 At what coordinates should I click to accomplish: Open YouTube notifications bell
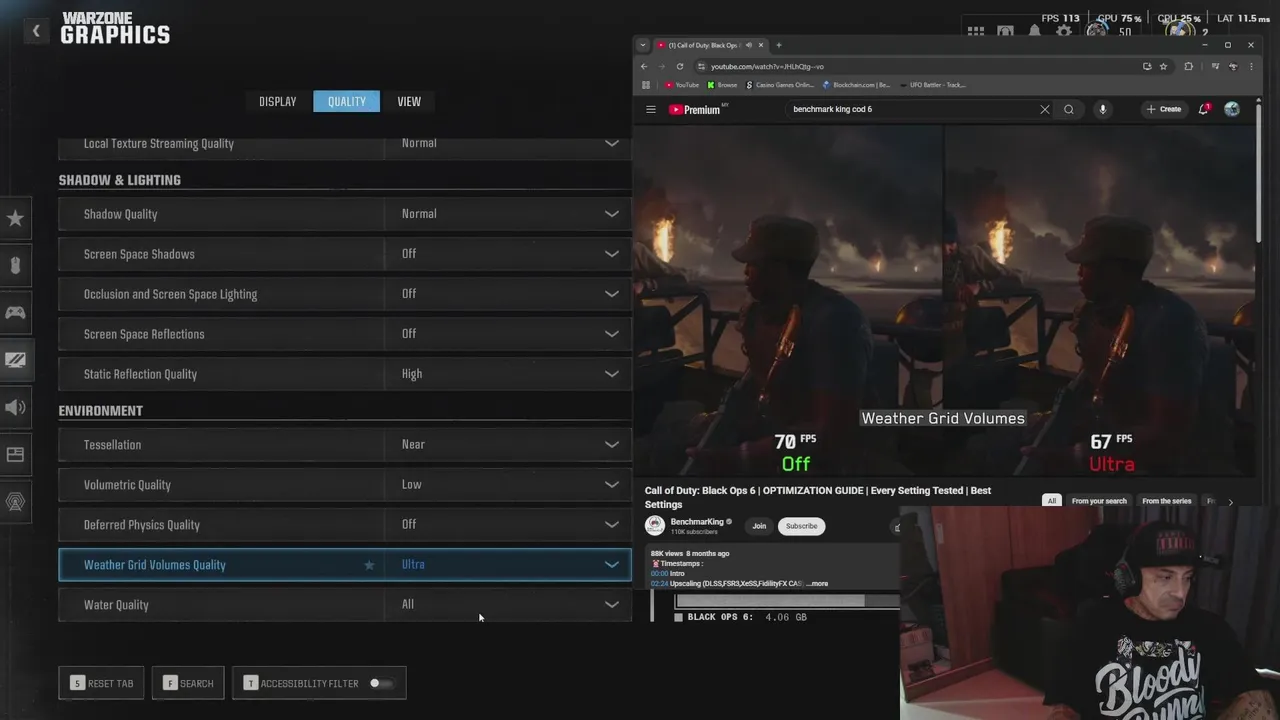pyautogui.click(x=1204, y=109)
